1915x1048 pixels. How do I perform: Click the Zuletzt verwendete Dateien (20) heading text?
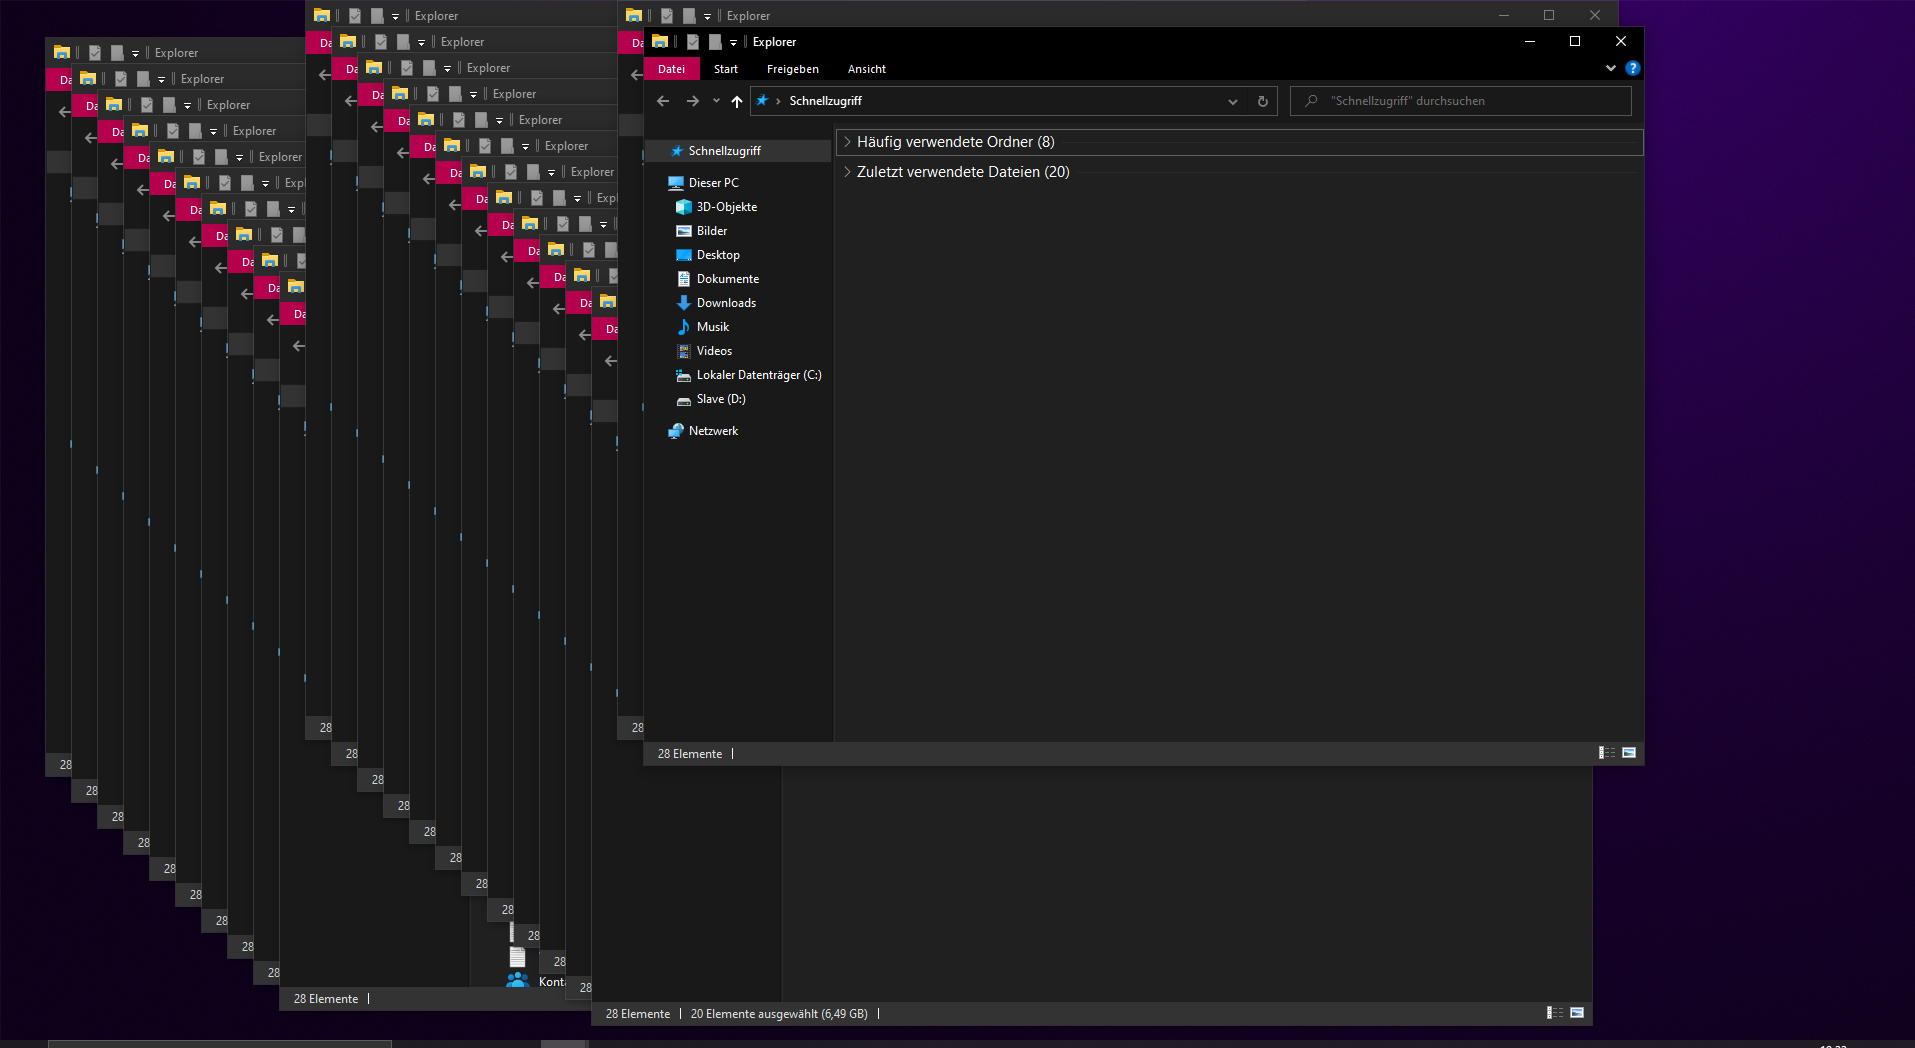(x=963, y=172)
